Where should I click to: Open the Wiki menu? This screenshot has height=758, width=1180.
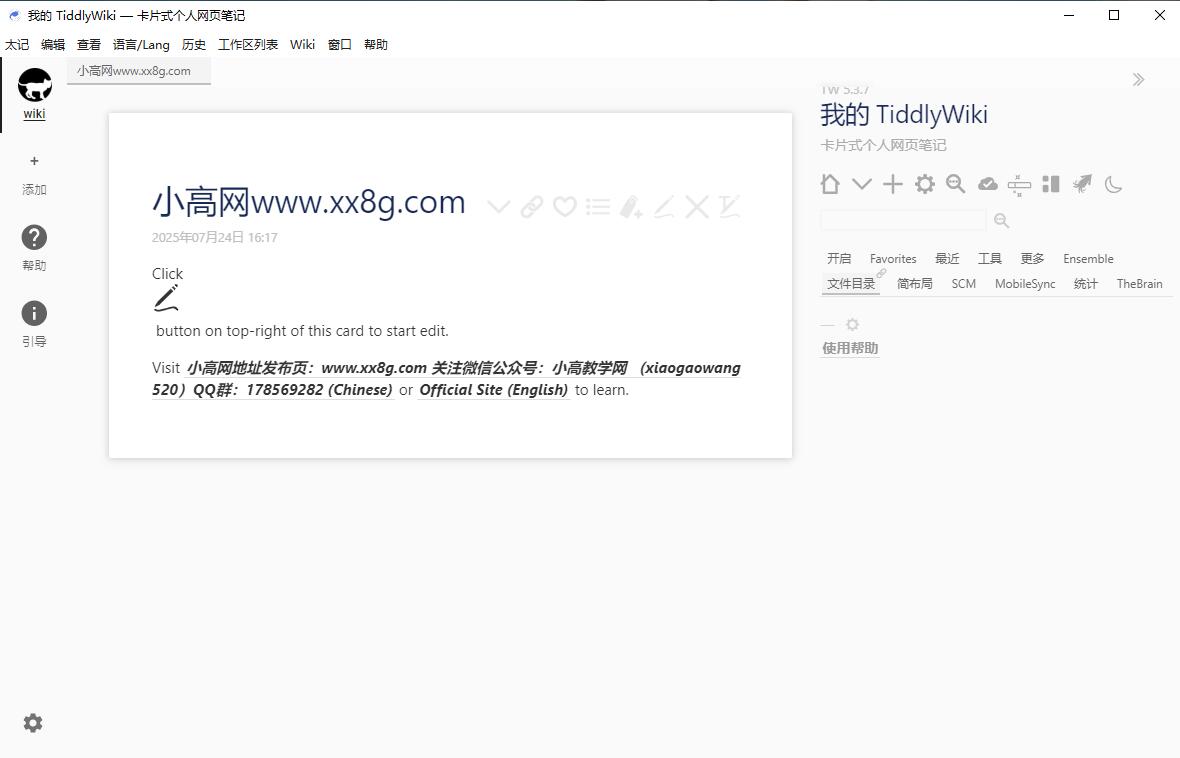click(x=303, y=44)
